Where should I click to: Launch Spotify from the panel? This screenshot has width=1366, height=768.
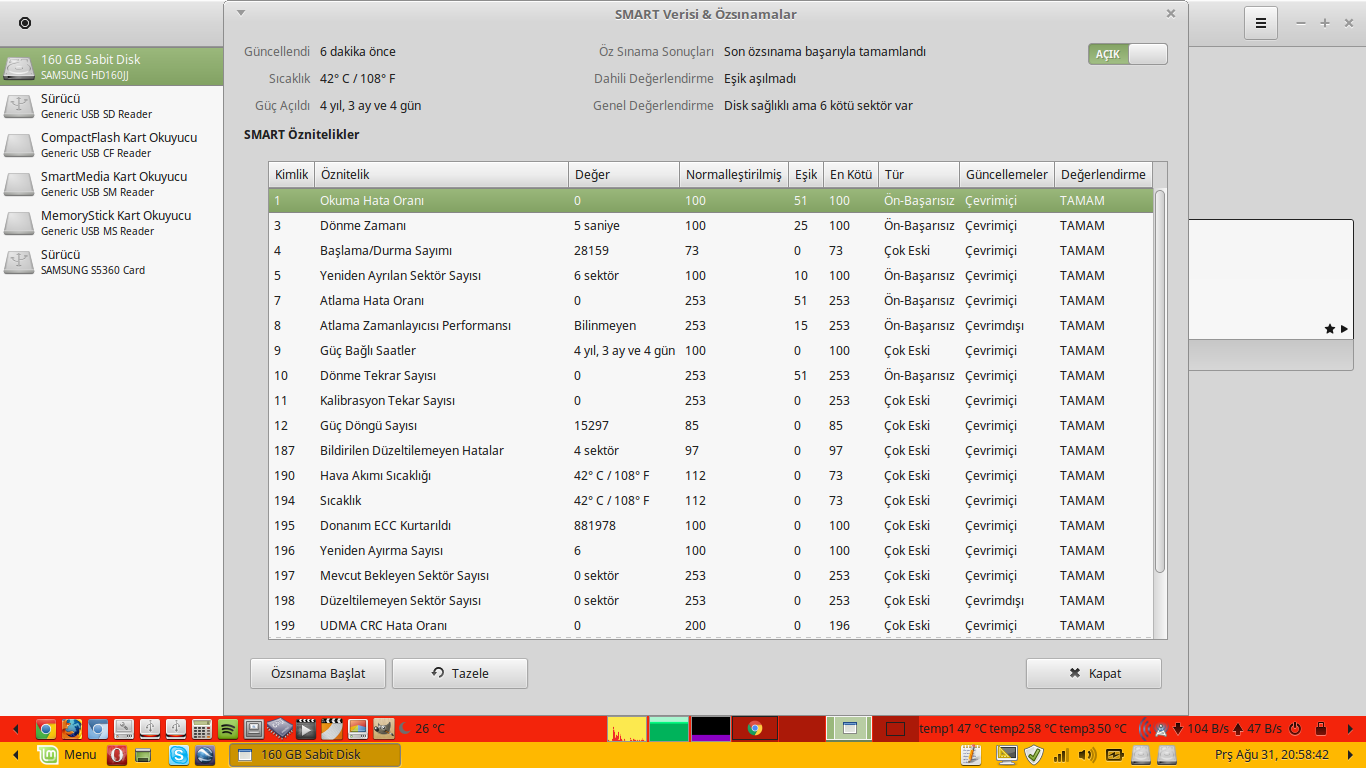227,729
